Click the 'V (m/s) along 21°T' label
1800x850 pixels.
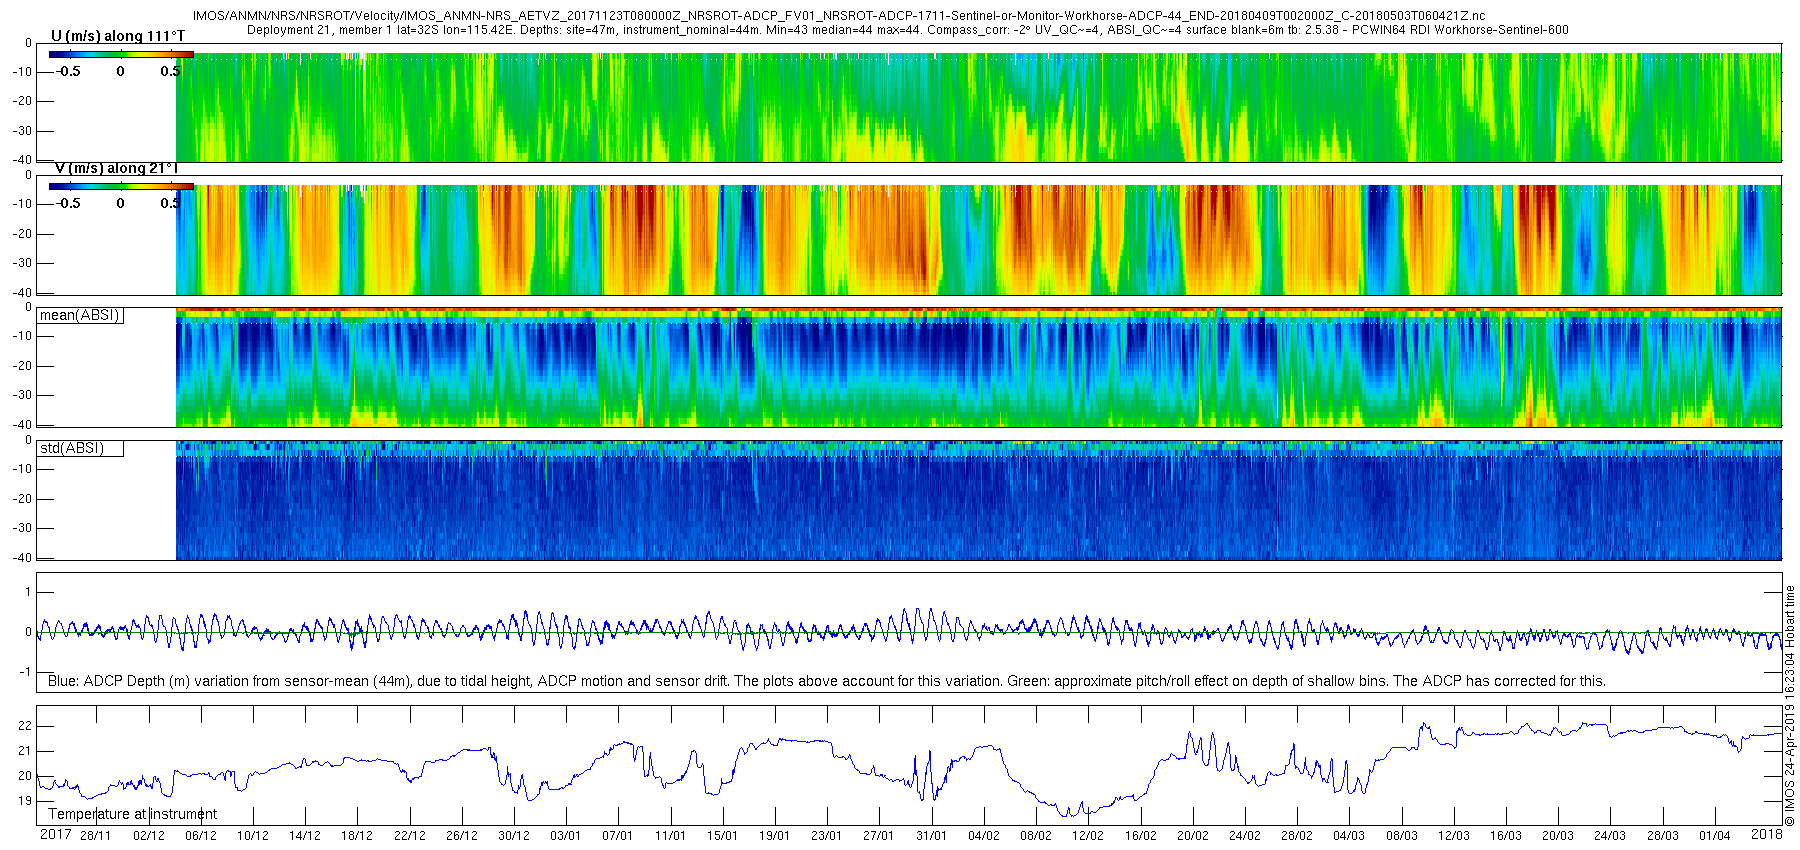(116, 168)
